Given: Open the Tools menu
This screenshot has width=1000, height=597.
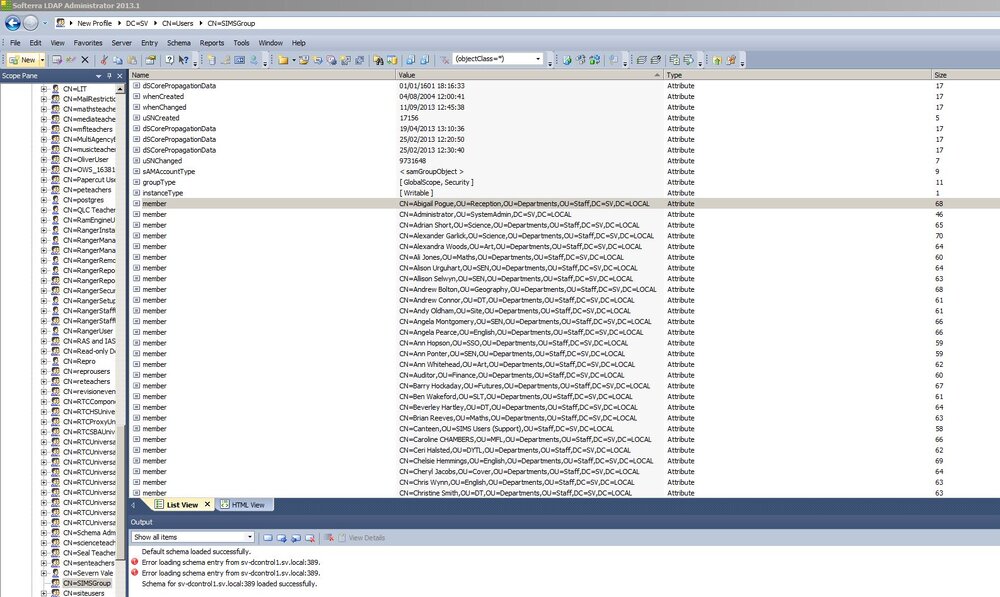Looking at the screenshot, I should 241,43.
